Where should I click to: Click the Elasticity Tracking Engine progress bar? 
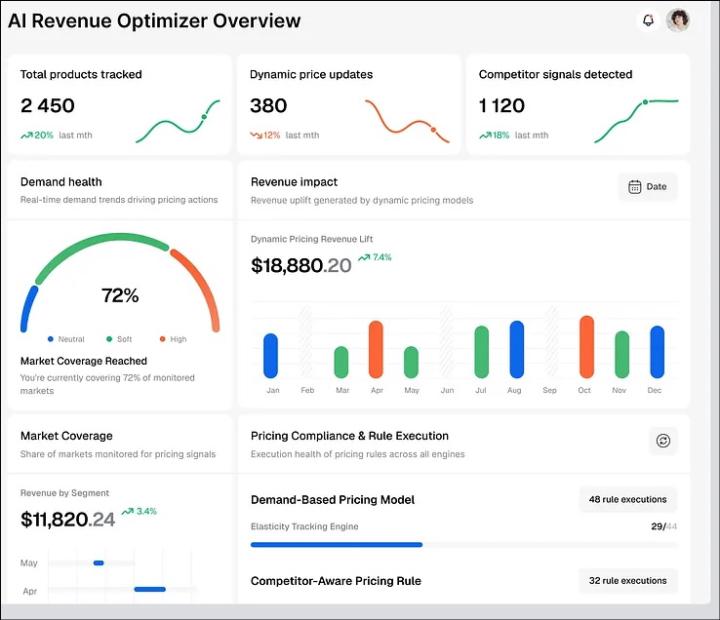(x=336, y=545)
